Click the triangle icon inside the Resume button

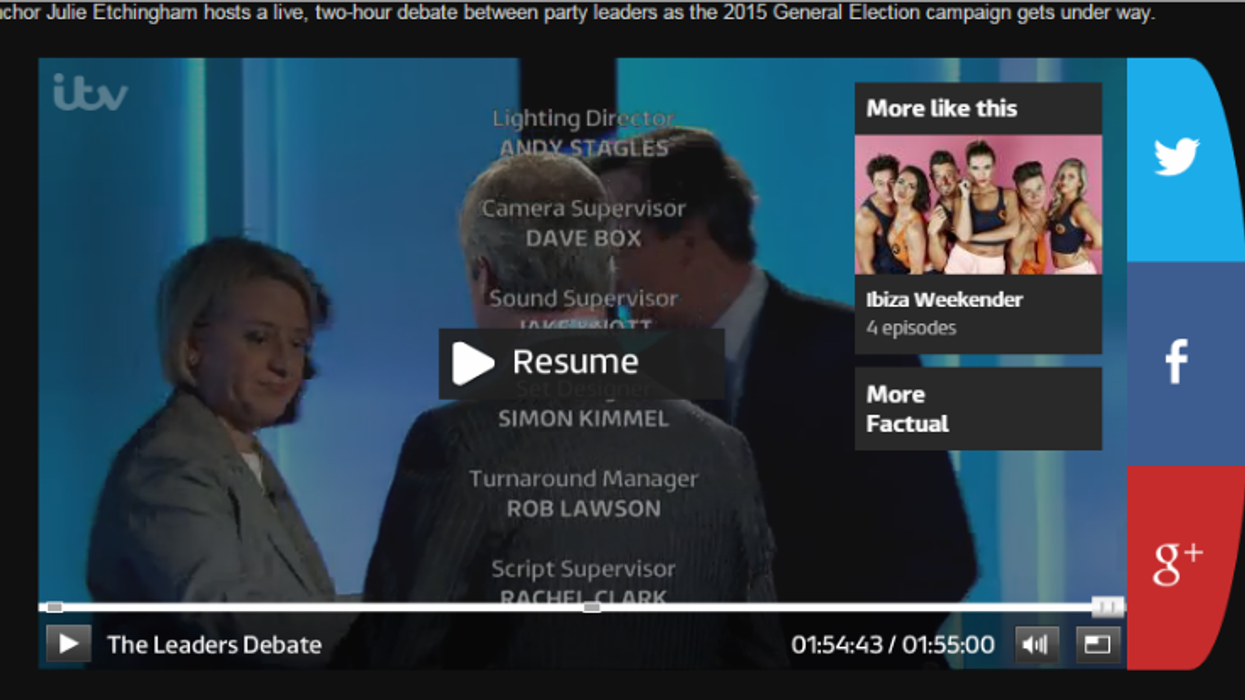pyautogui.click(x=472, y=363)
